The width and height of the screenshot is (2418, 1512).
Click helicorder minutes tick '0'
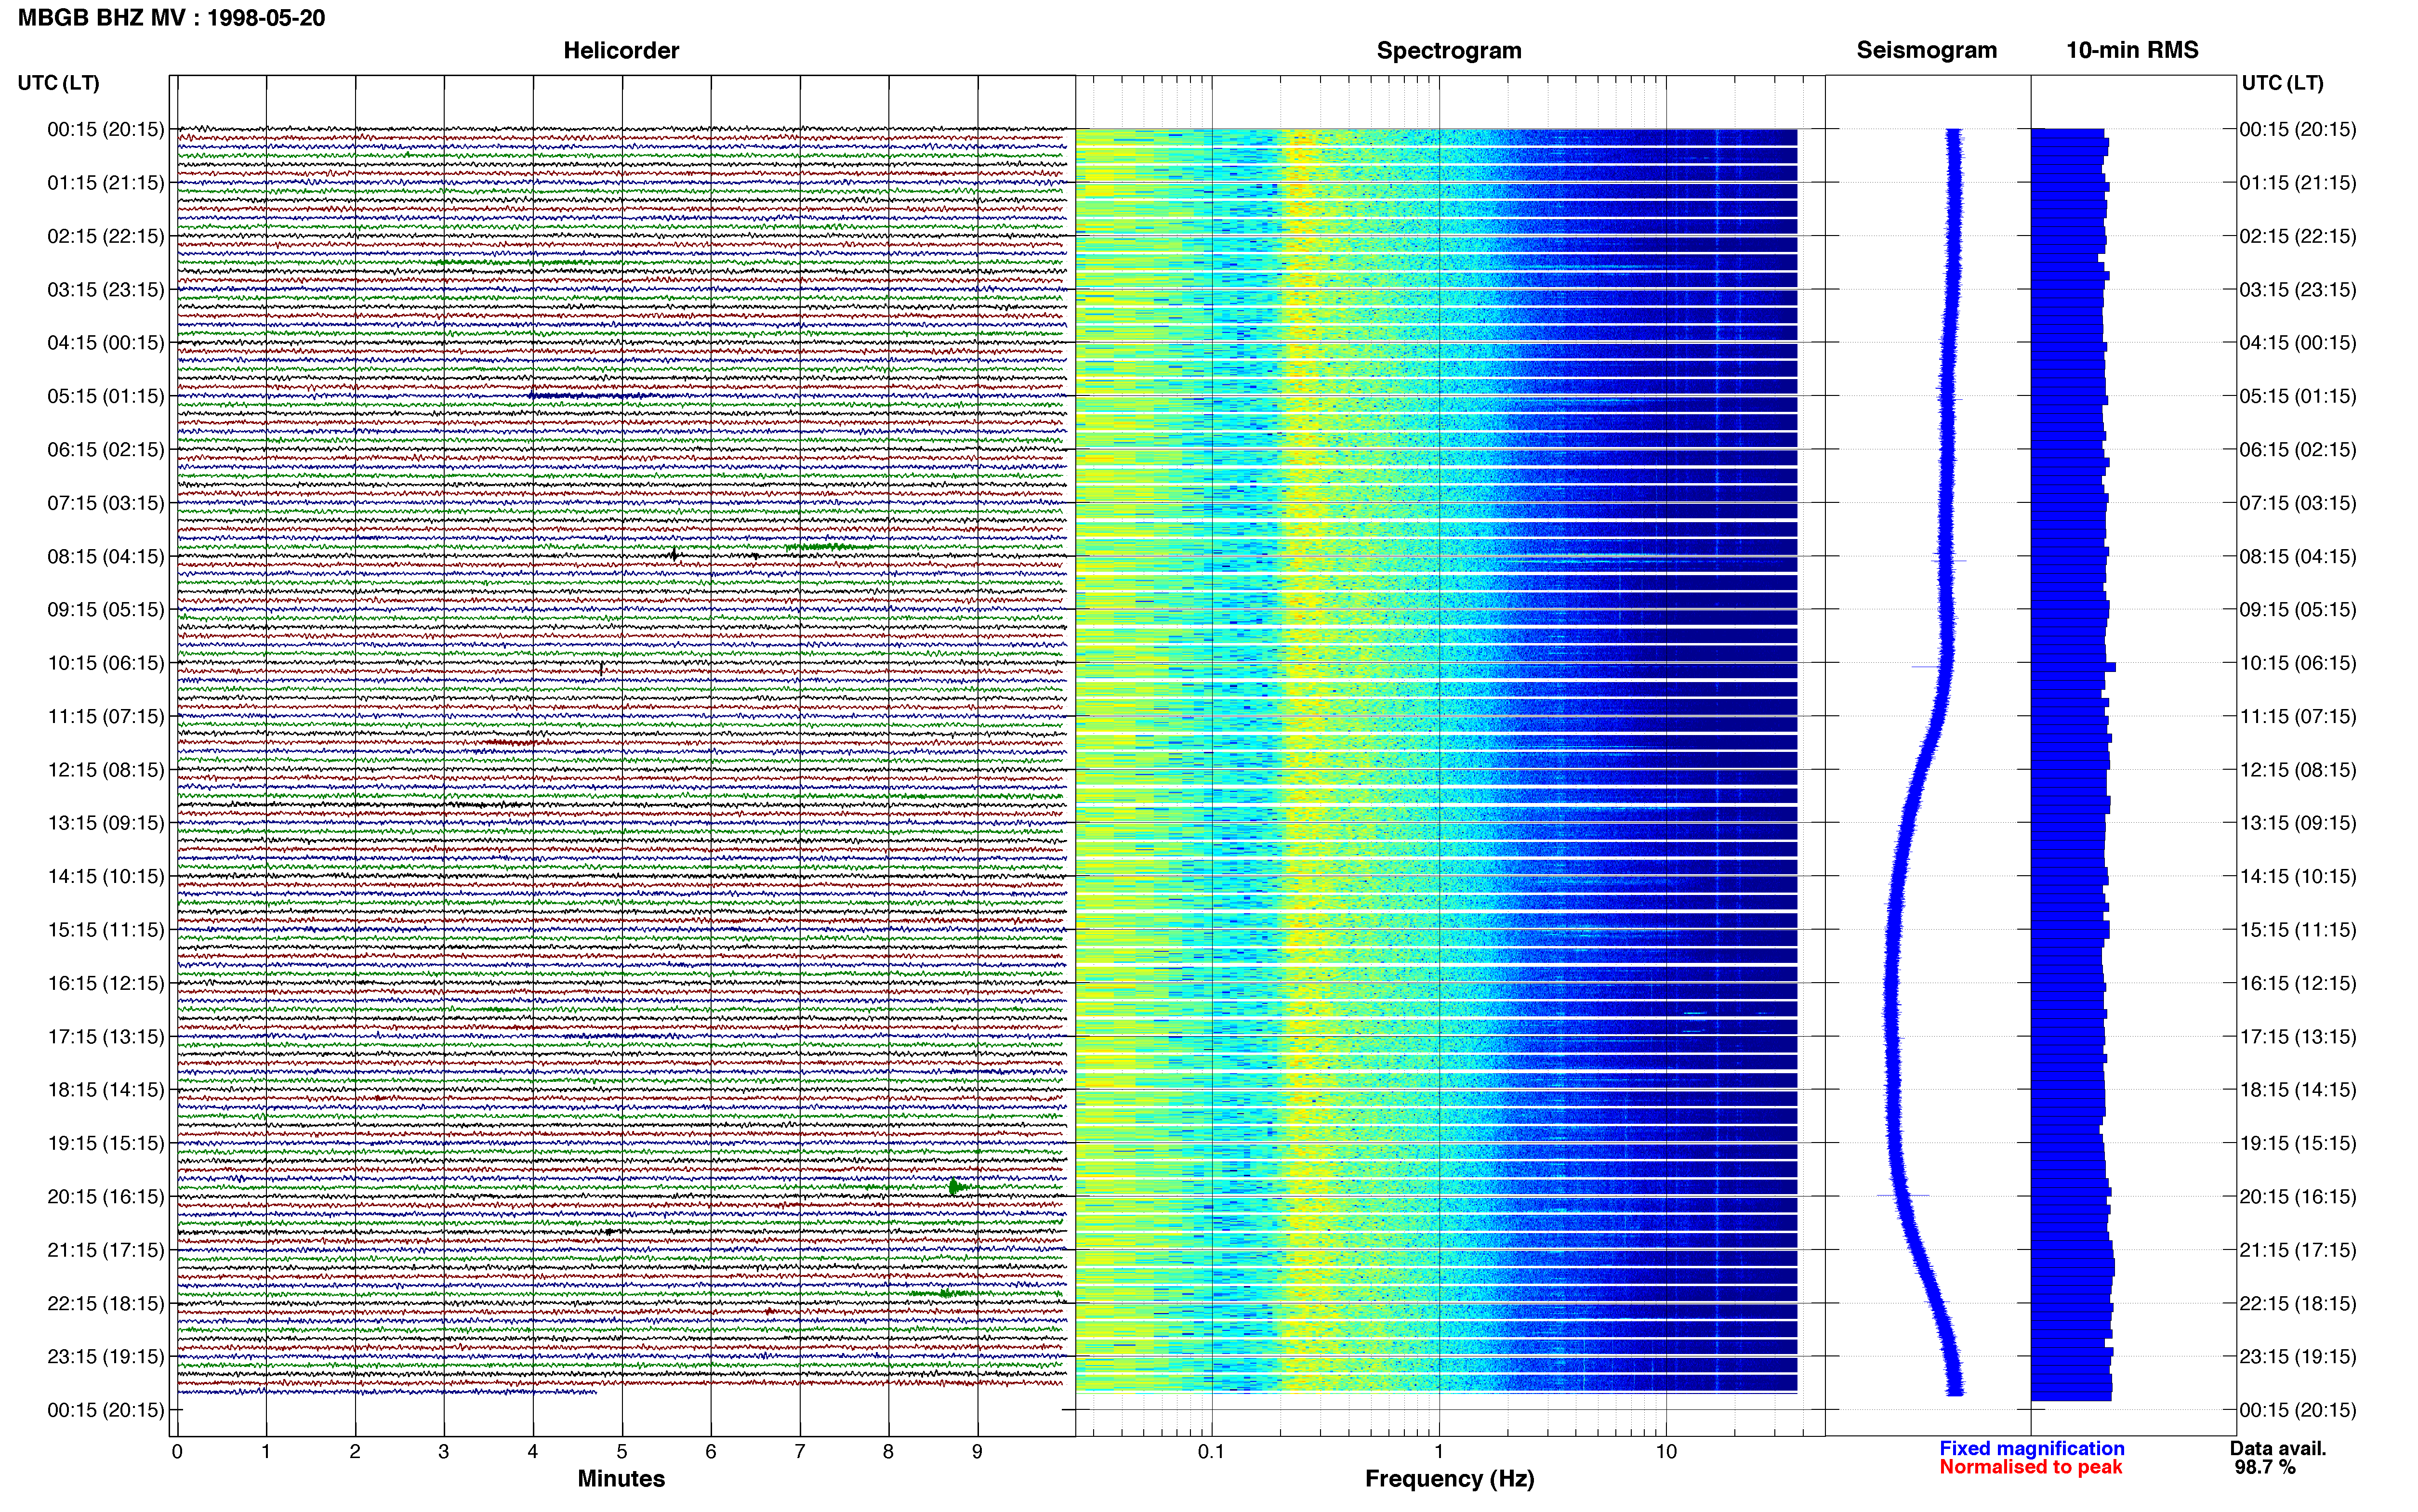(x=177, y=1452)
